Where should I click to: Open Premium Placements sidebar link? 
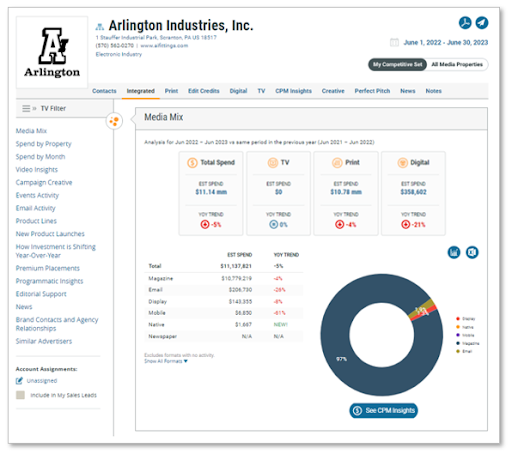coord(48,268)
